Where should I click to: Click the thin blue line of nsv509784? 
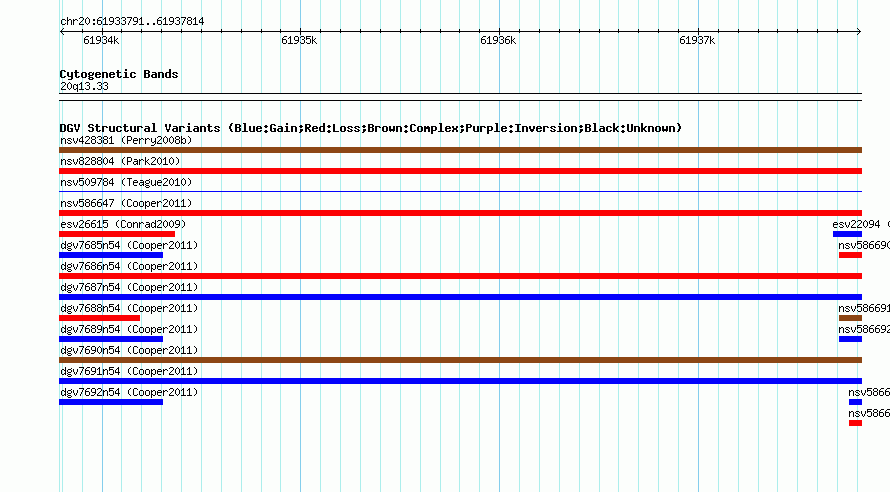coord(460,192)
